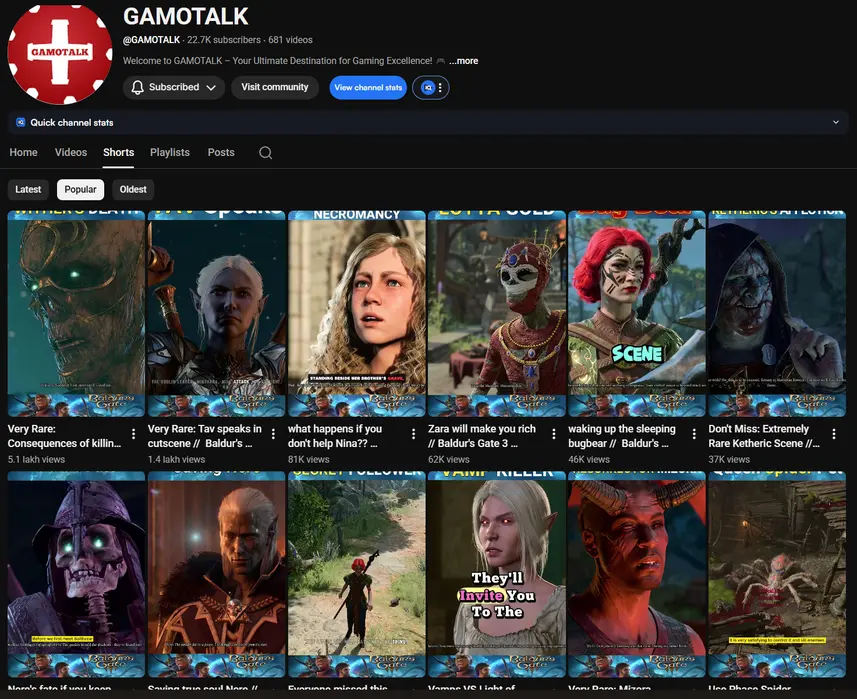Play the Tav speaks elf thumbnail
The width and height of the screenshot is (857, 699).
click(x=216, y=314)
